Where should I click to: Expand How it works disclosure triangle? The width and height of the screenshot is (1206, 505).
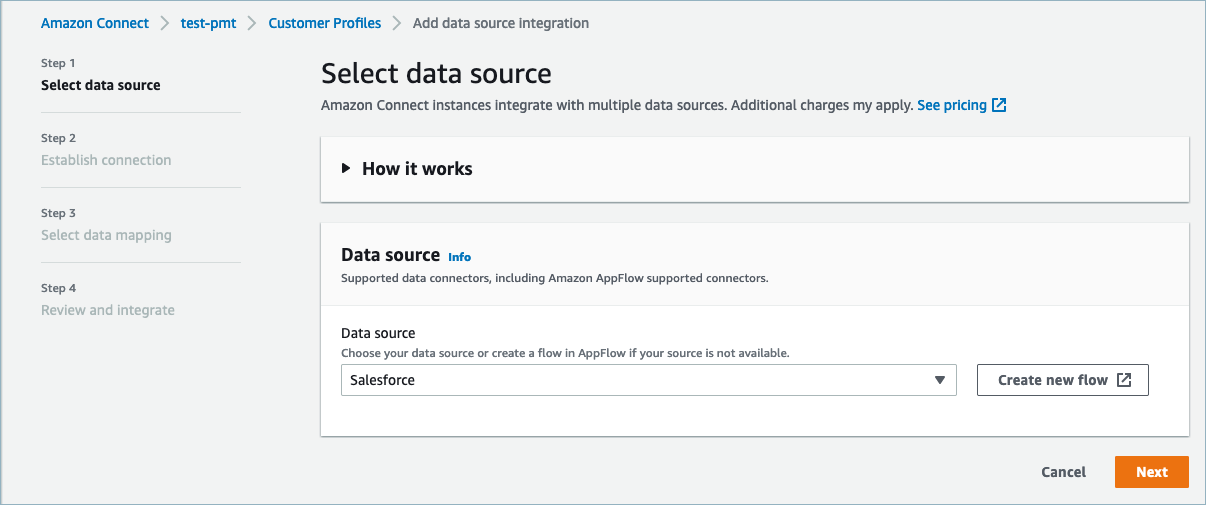tap(347, 169)
